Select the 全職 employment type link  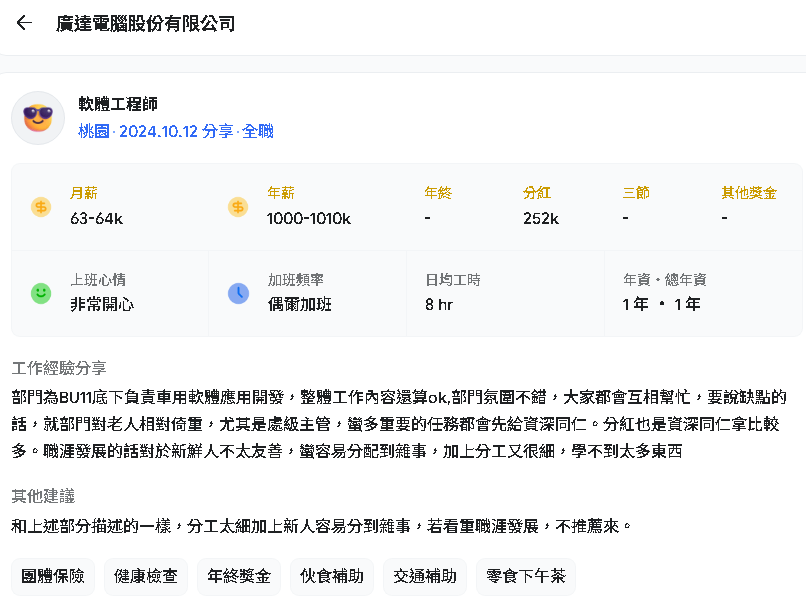[x=258, y=131]
